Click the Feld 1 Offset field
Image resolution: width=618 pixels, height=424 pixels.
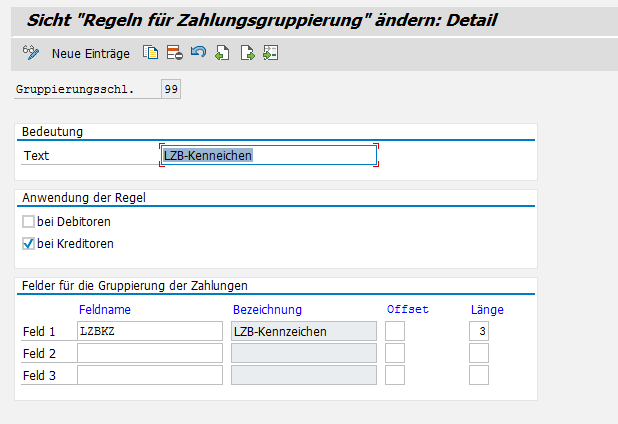395,331
